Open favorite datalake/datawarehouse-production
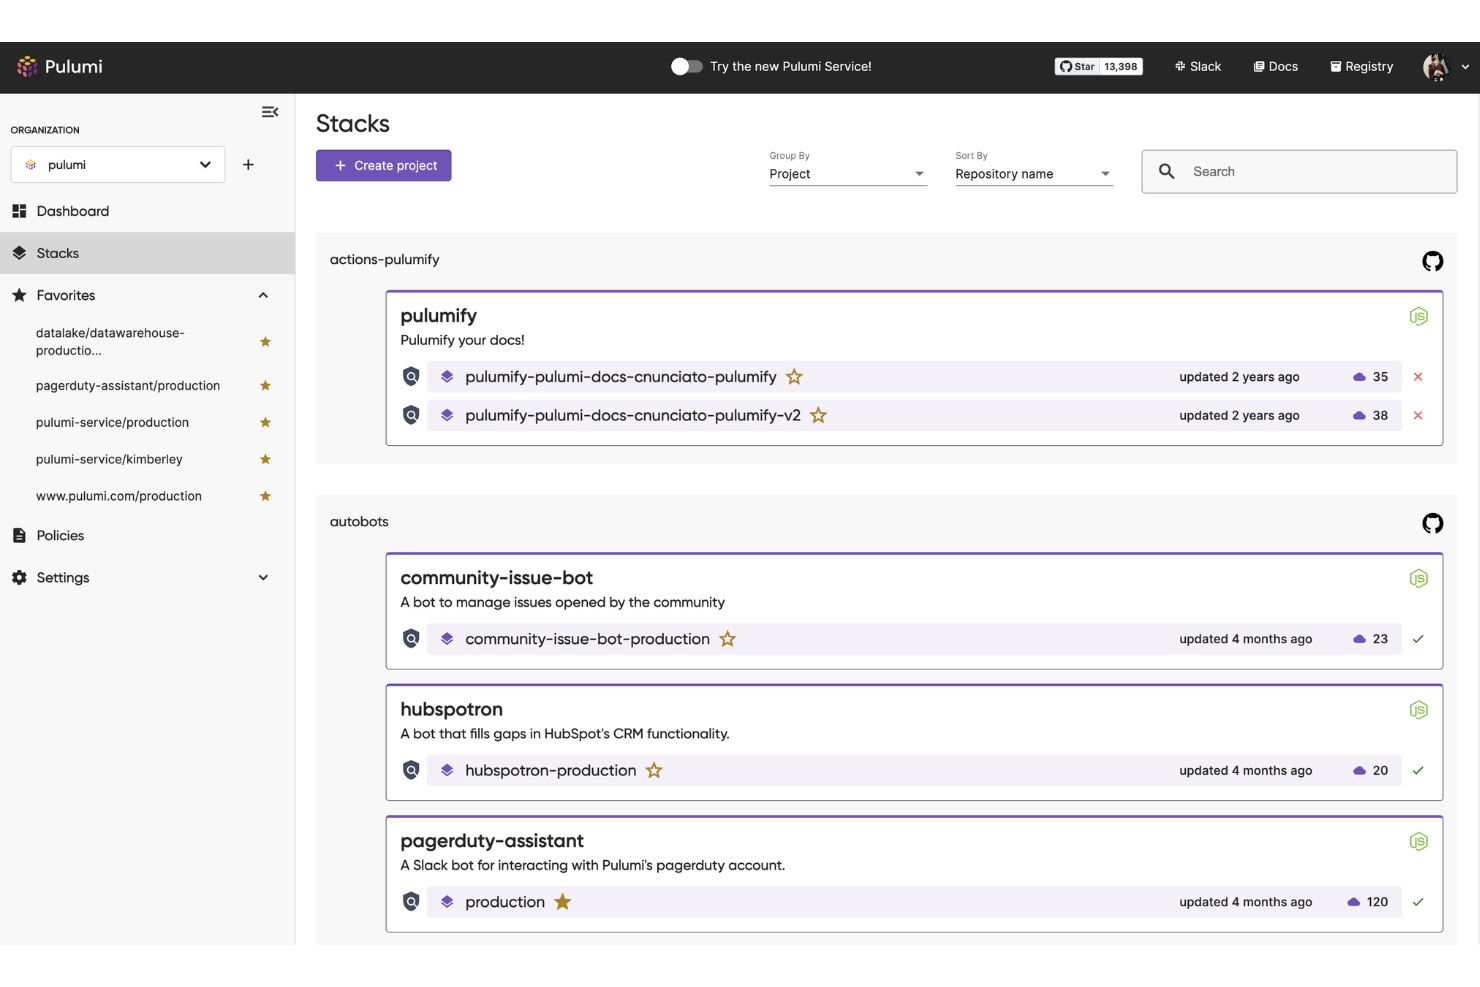 click(110, 342)
